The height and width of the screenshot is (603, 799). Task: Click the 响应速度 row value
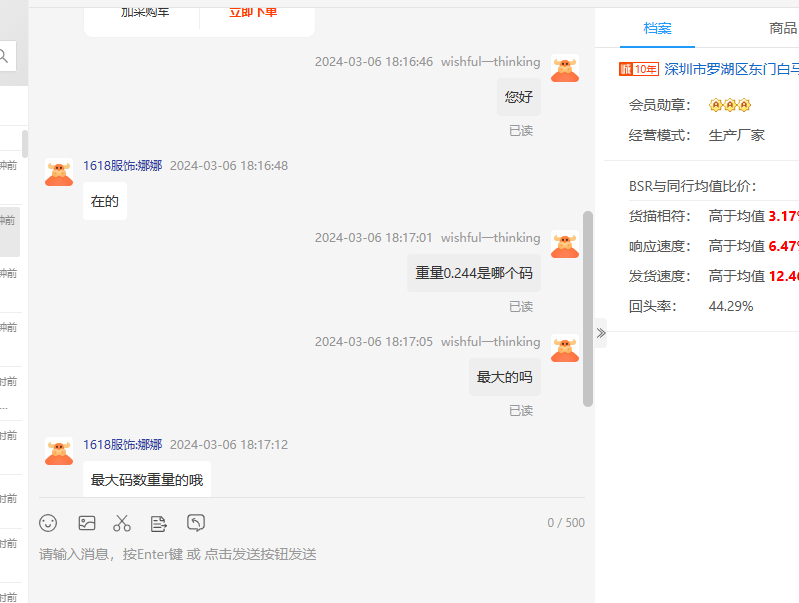click(x=754, y=246)
